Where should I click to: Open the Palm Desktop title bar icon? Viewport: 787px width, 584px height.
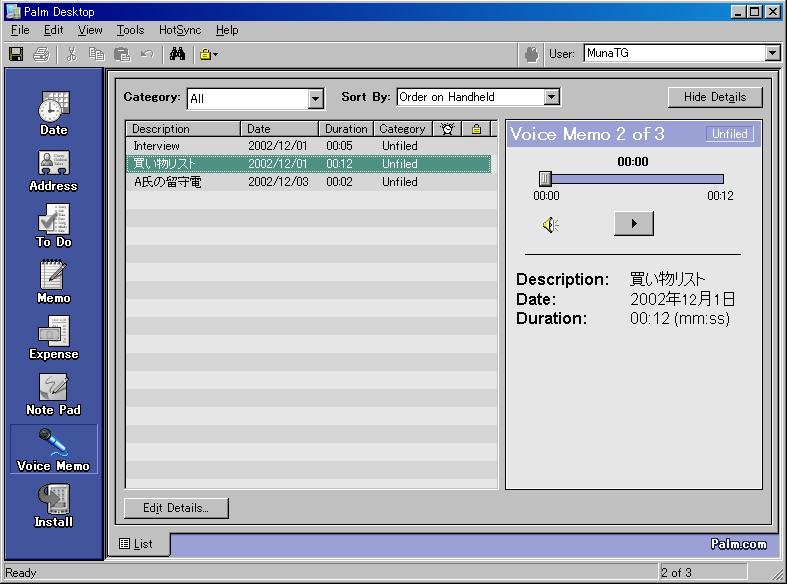[13, 11]
